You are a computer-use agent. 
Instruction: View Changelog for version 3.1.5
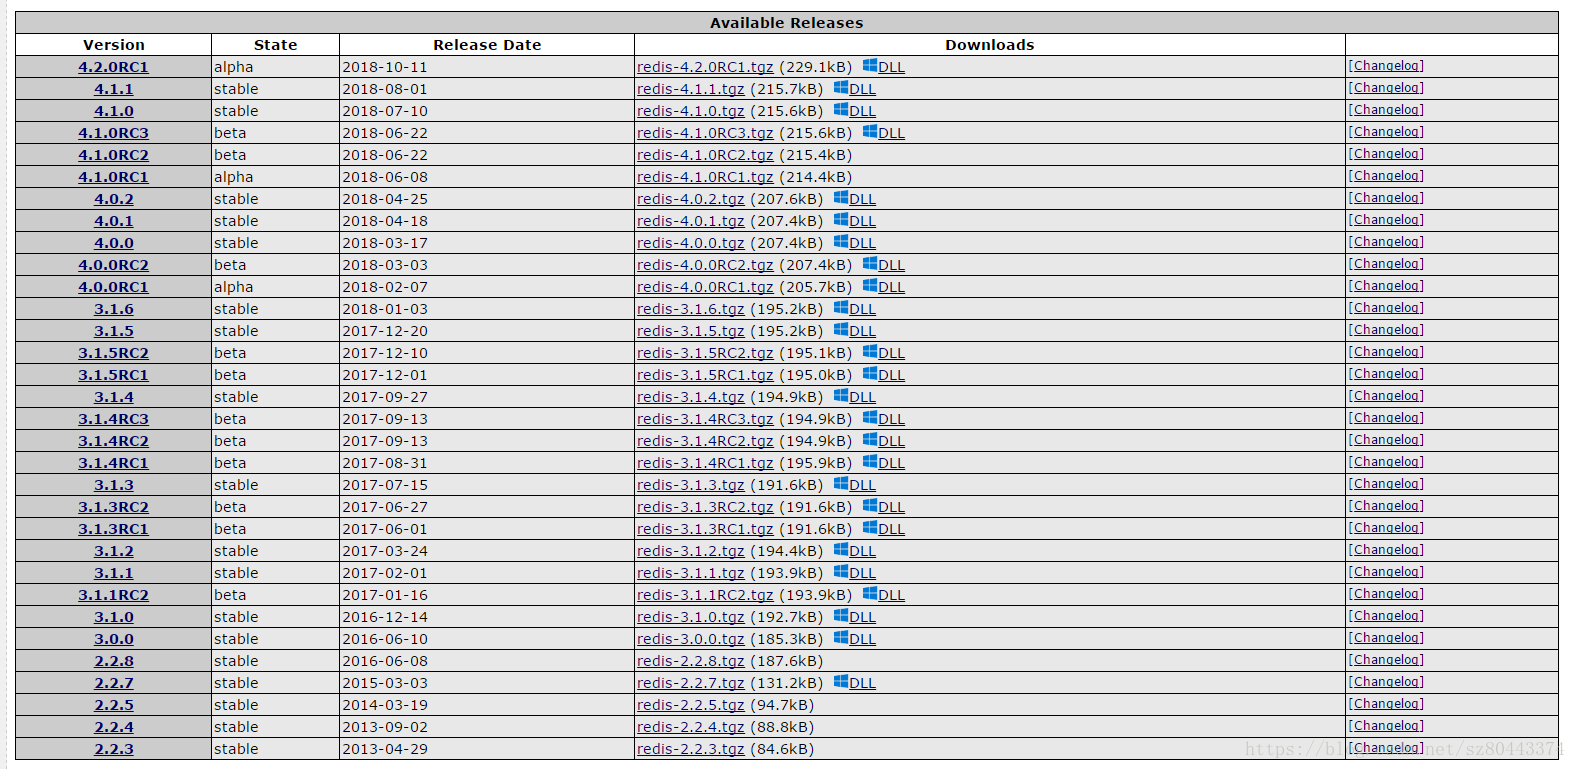pyautogui.click(x=1386, y=330)
